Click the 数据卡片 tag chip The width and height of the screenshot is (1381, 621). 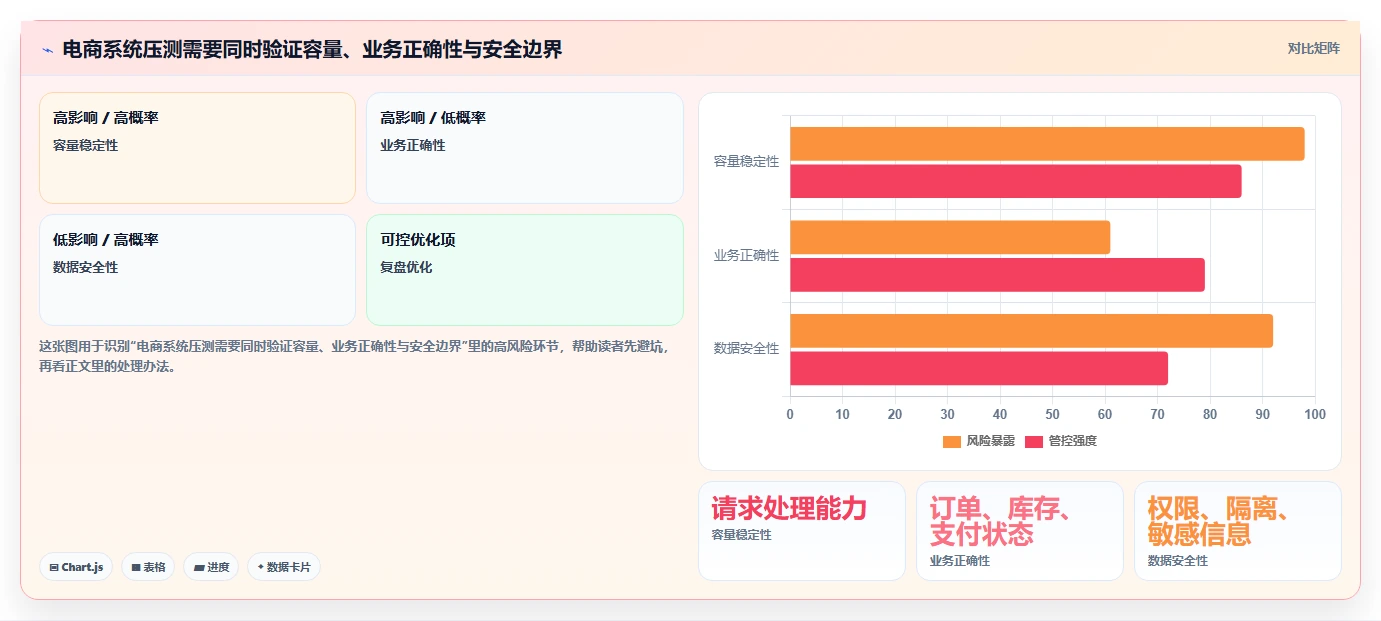click(284, 567)
